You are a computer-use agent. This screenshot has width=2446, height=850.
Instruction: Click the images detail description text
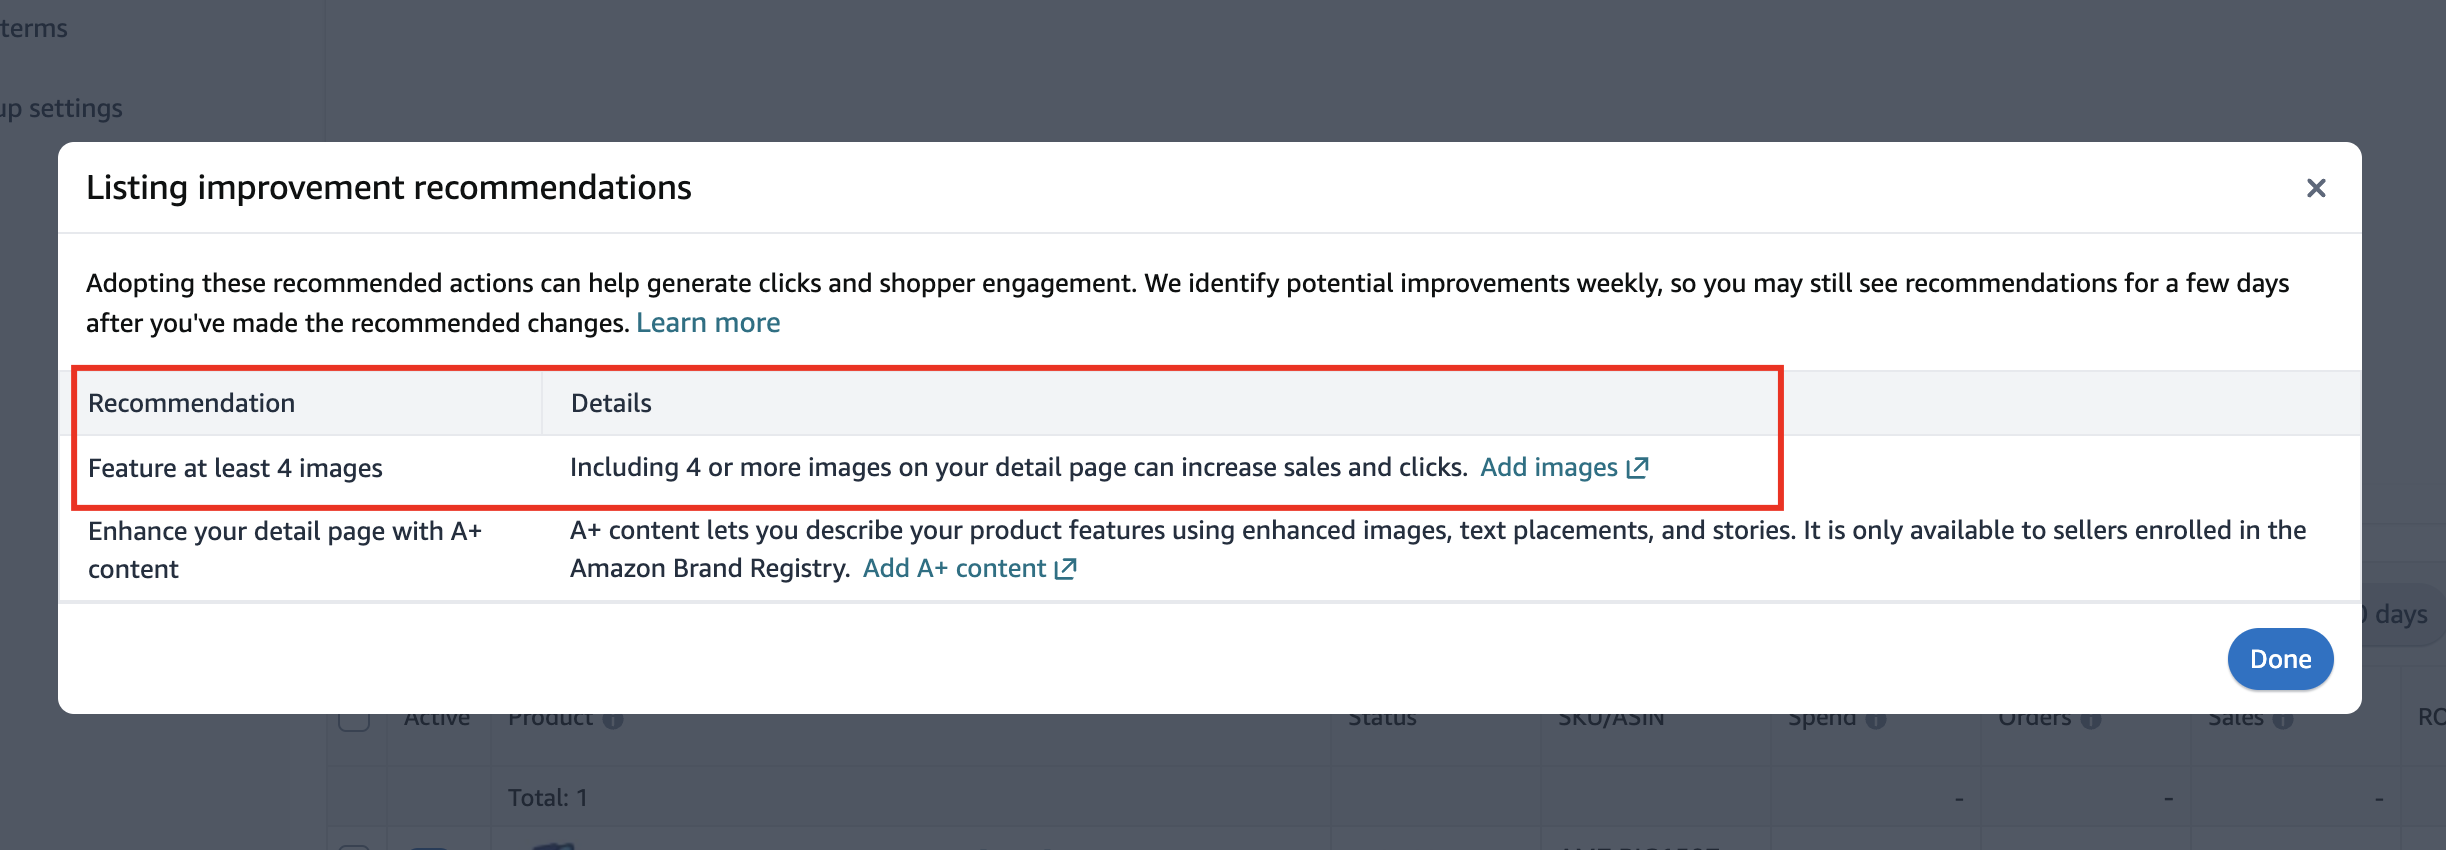click(x=1018, y=467)
